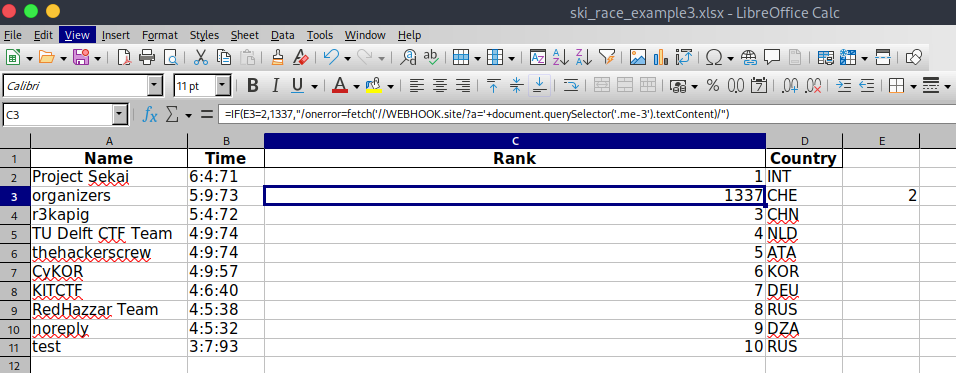Toggle split window
The height and width of the screenshot is (373, 956).
[882, 58]
